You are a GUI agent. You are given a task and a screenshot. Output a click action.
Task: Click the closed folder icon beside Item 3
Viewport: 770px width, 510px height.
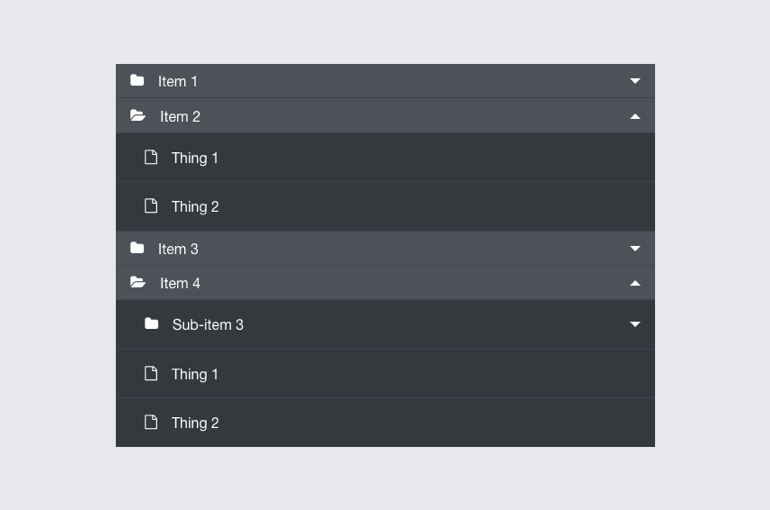(137, 248)
